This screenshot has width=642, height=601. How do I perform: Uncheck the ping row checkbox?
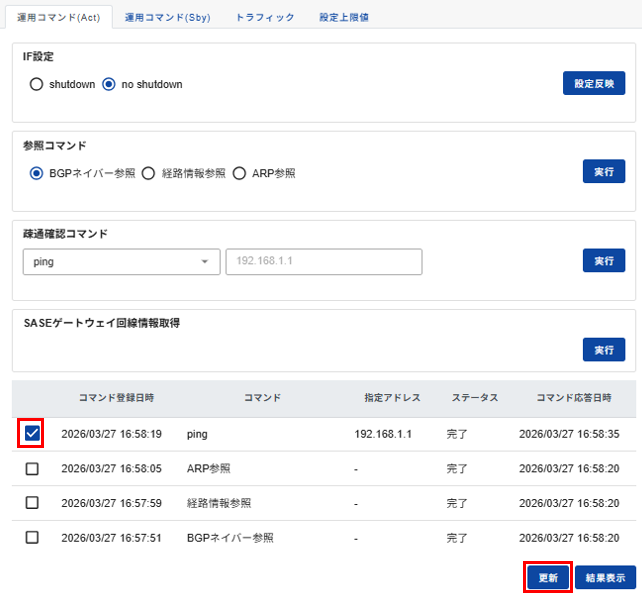point(32,434)
